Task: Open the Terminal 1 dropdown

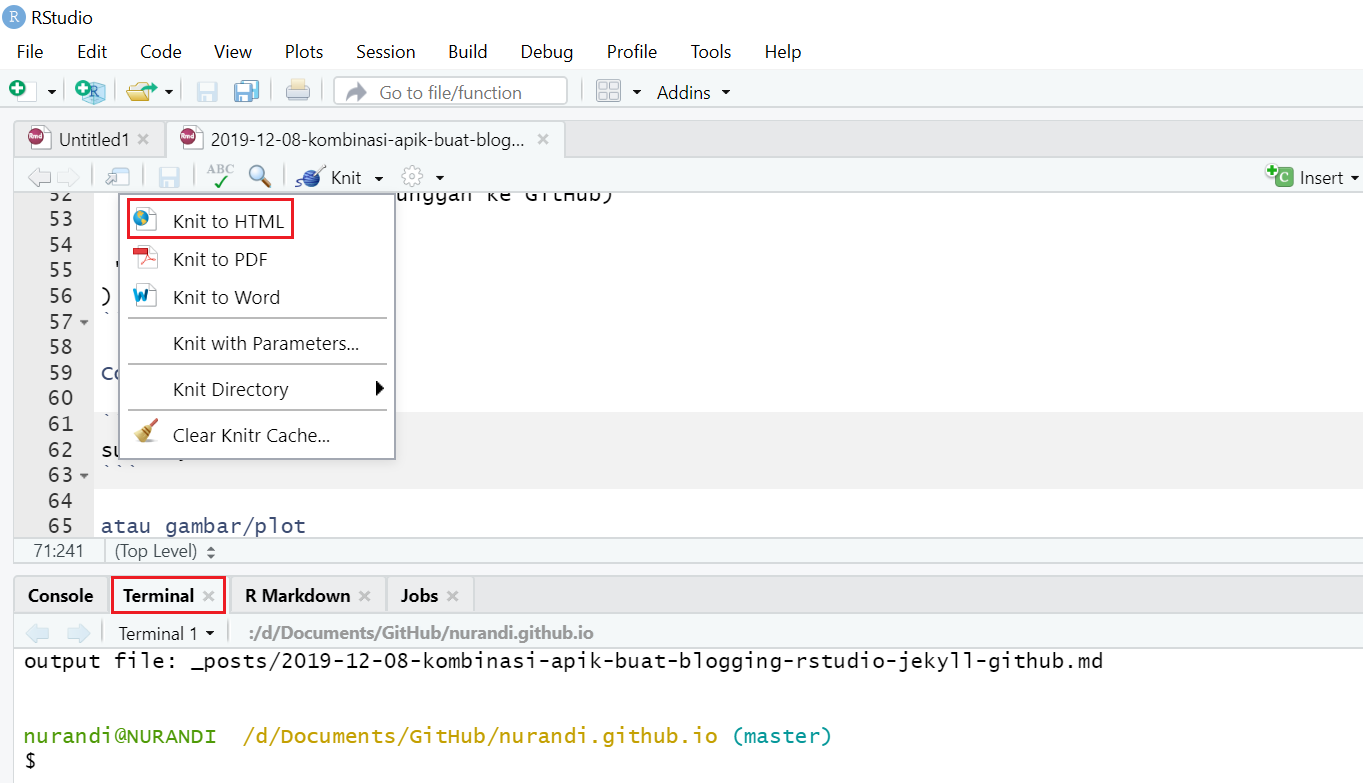Action: (x=166, y=633)
